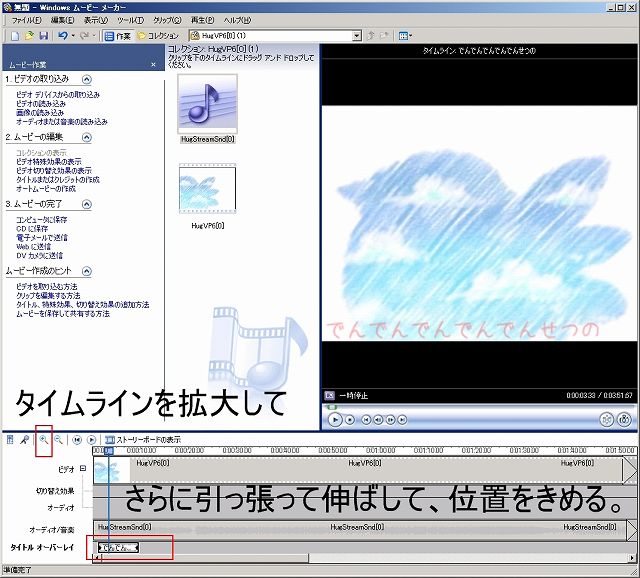Click ムービーを保存して共有する方法 hint link

coord(63,313)
